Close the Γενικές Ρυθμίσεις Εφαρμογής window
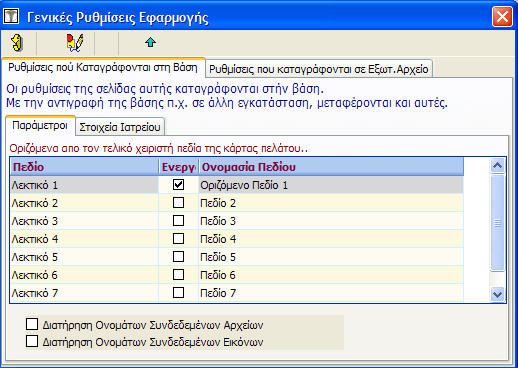This screenshot has width=518, height=368. 502,16
